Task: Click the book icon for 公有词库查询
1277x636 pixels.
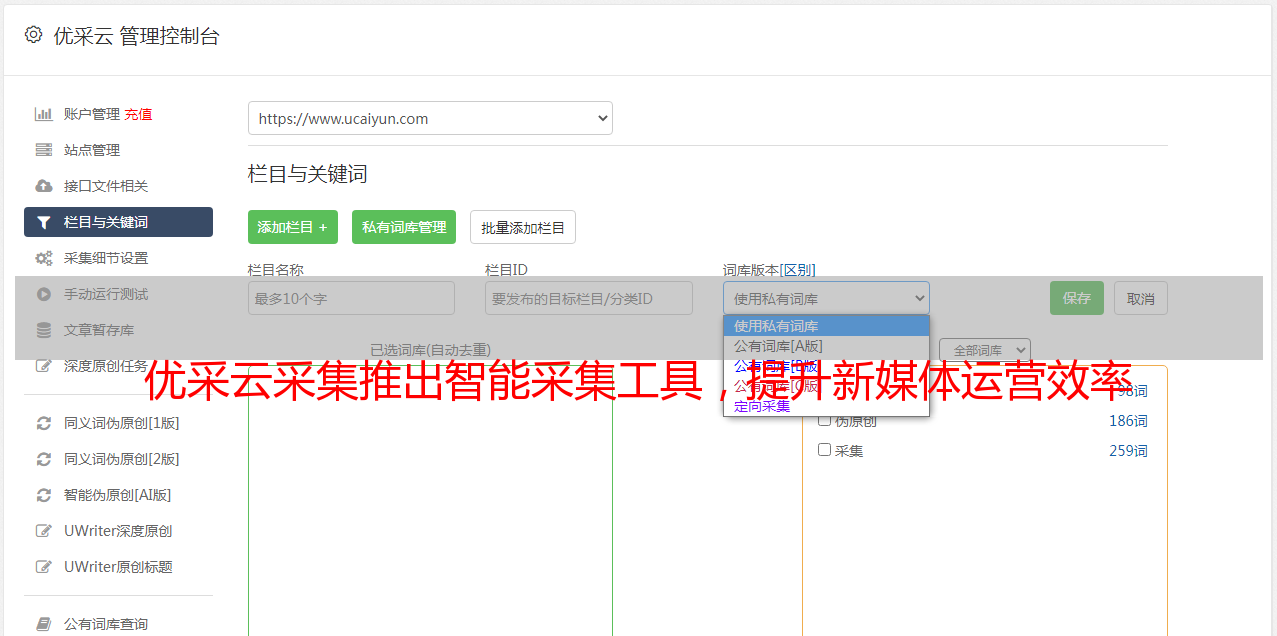Action: click(44, 624)
